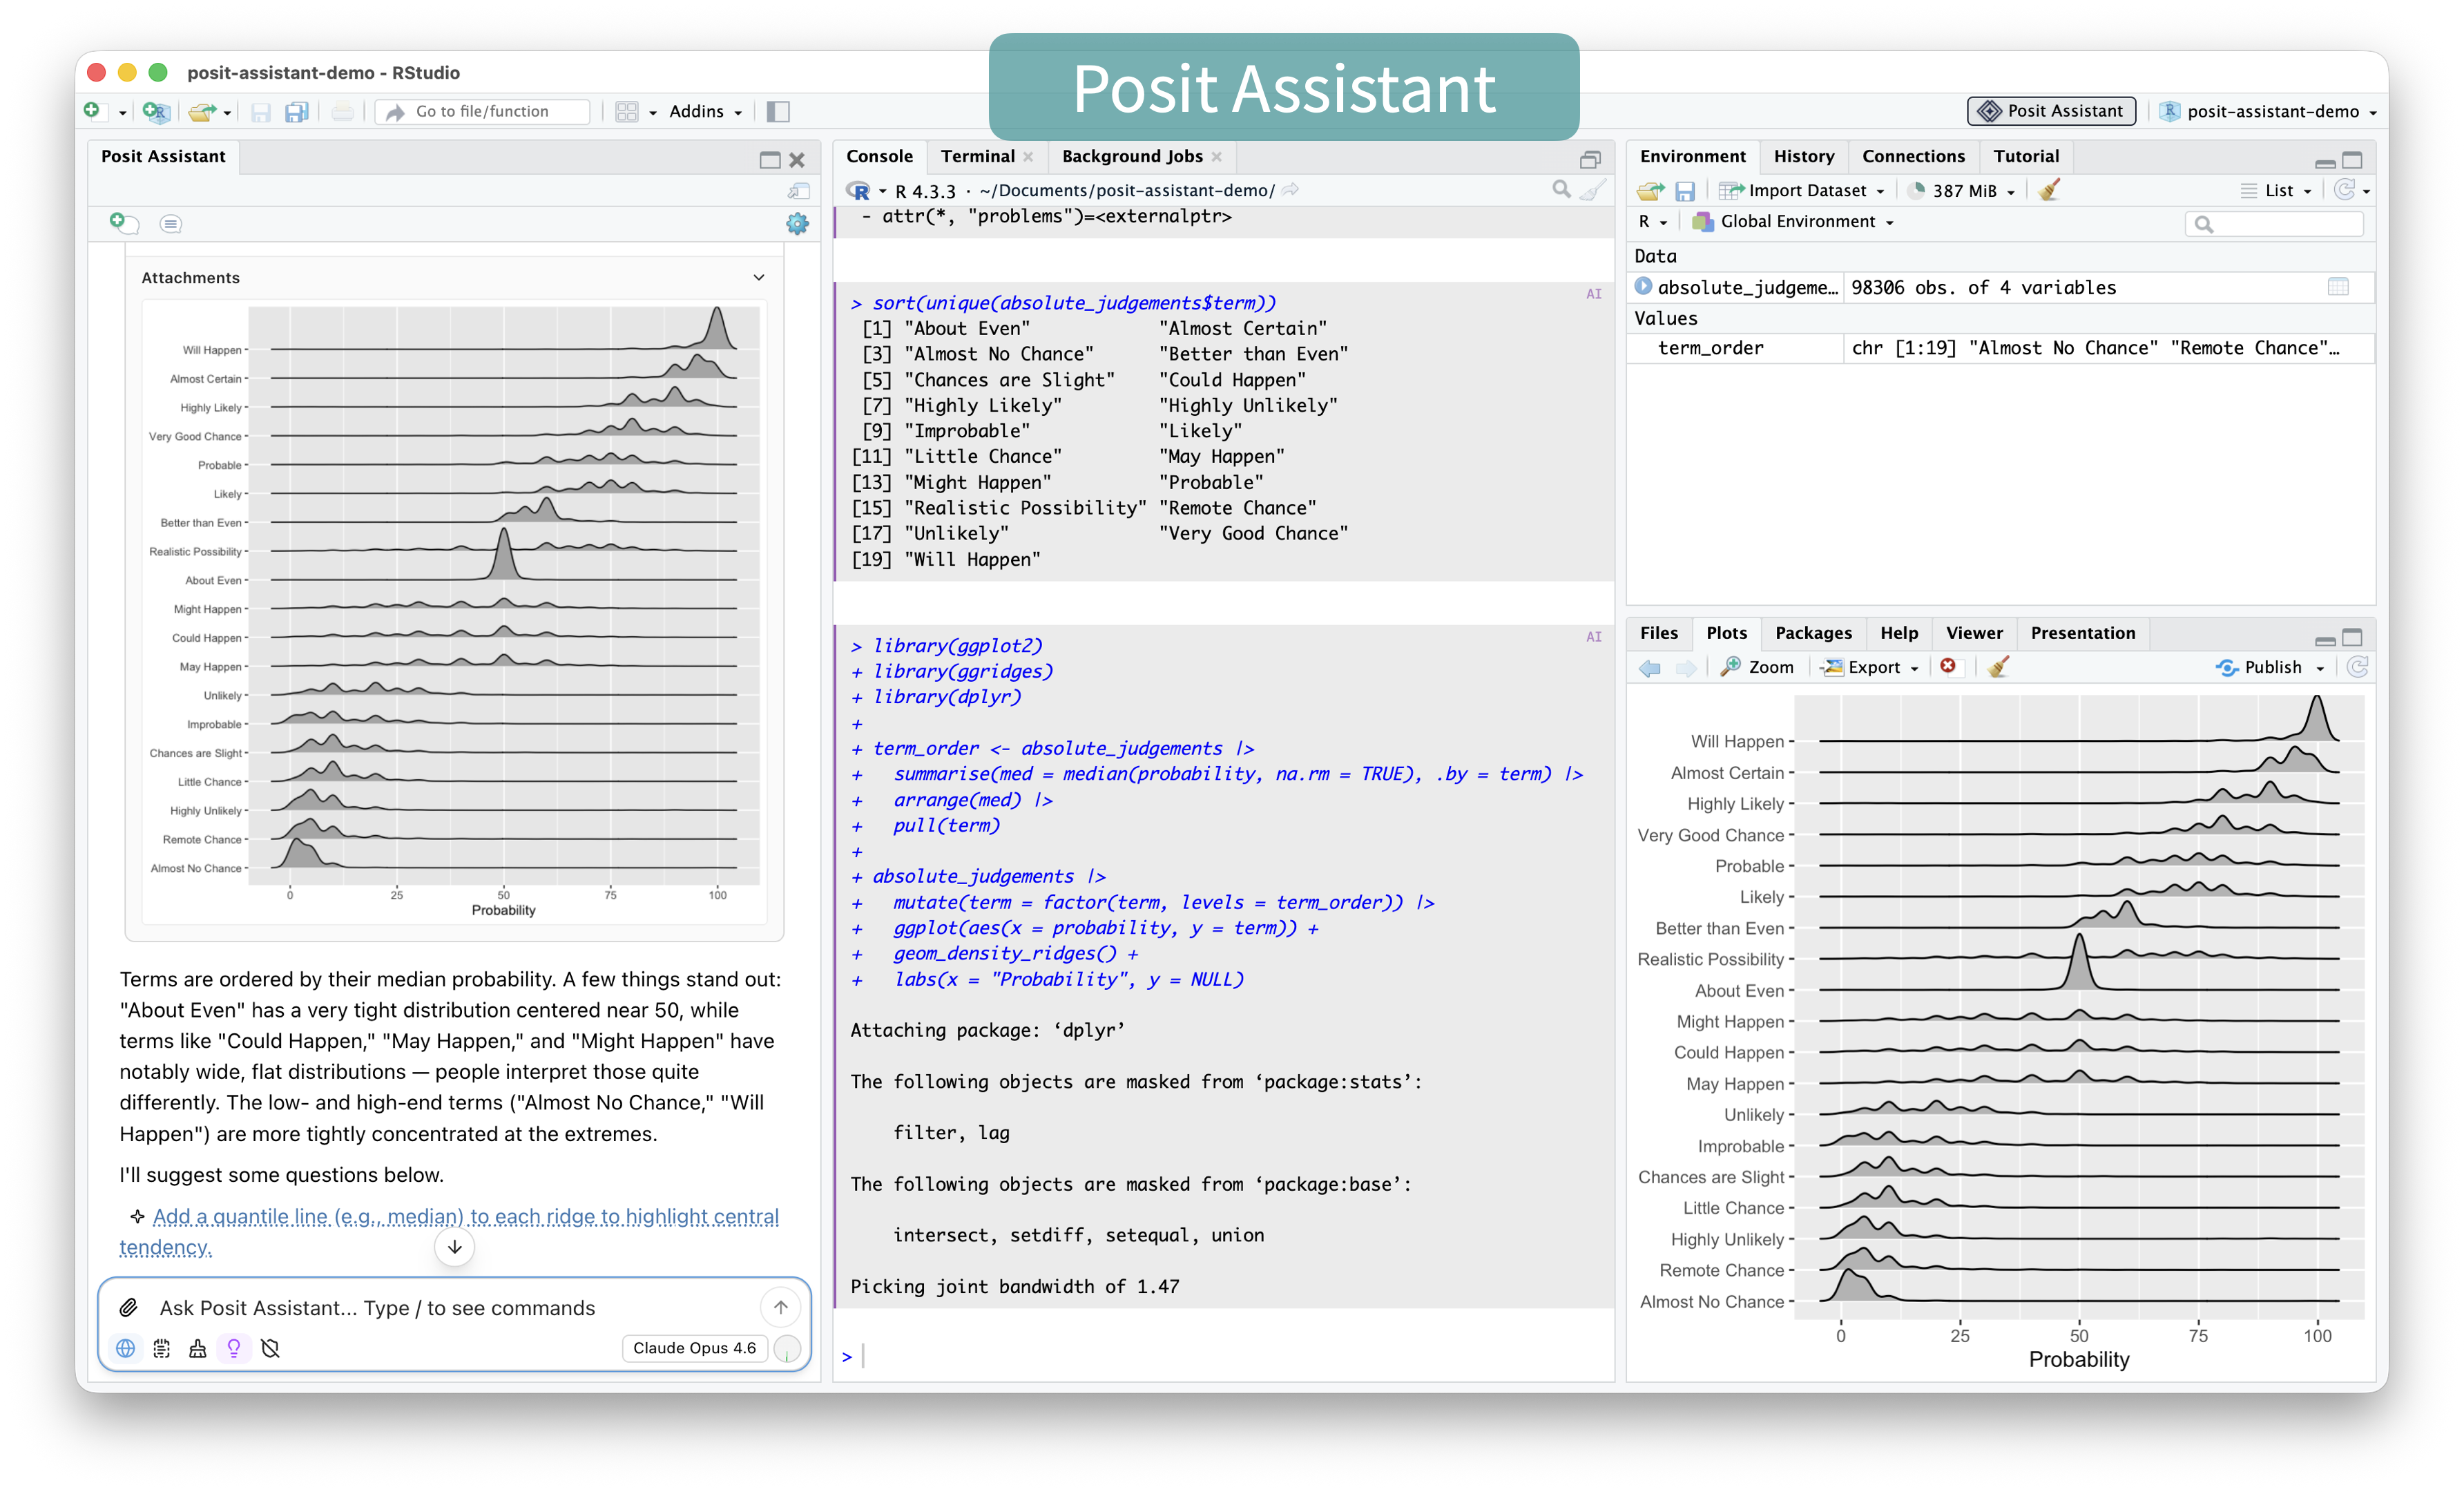The width and height of the screenshot is (2464, 1492).
Task: Clear all plots with the broom
Action: [x=1998, y=666]
